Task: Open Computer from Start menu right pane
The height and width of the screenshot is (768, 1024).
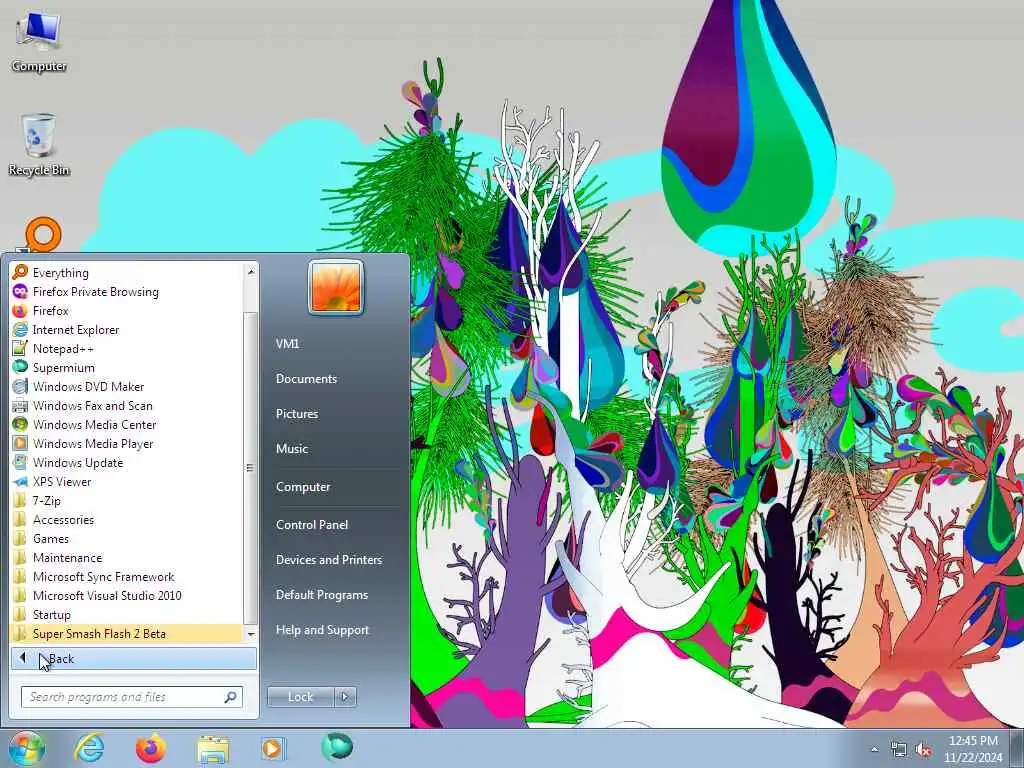Action: click(x=303, y=487)
